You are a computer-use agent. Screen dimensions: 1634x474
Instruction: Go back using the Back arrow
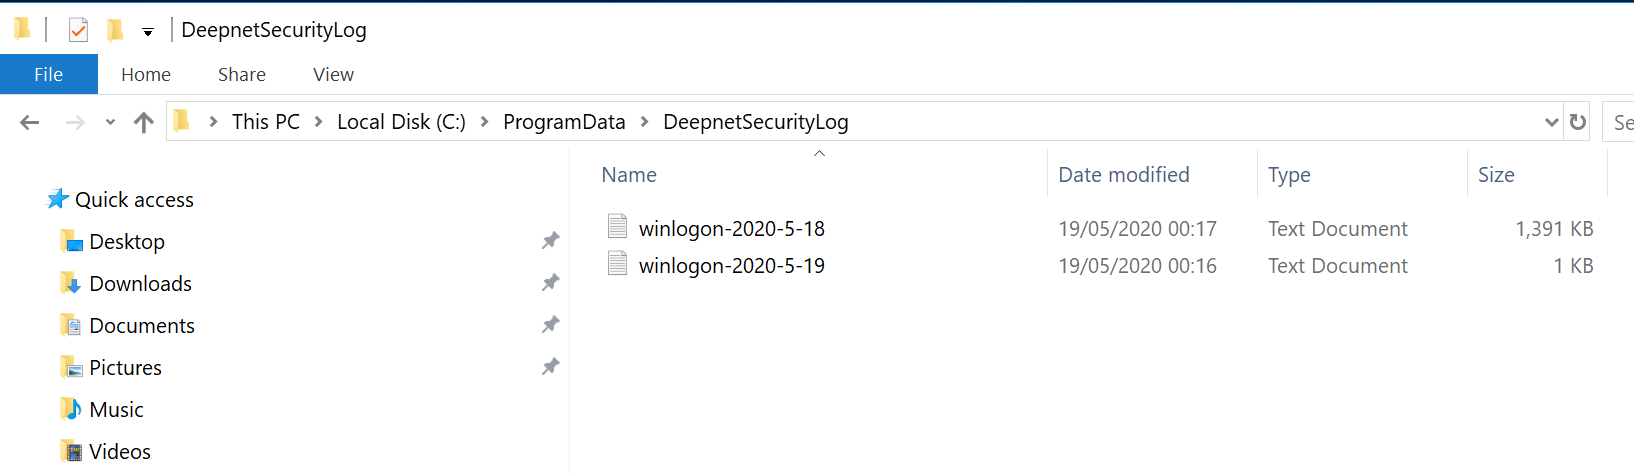click(x=30, y=122)
